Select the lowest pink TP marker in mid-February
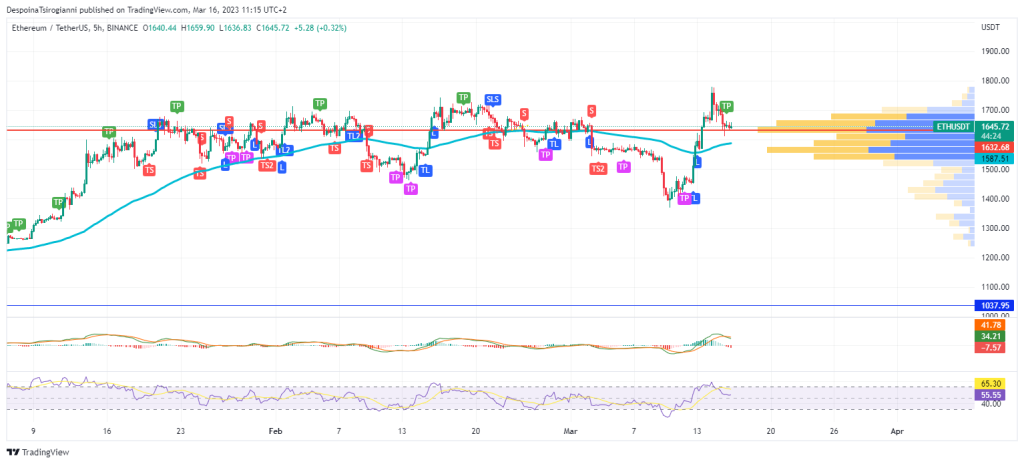This screenshot has height=464, width=1024. coord(410,188)
